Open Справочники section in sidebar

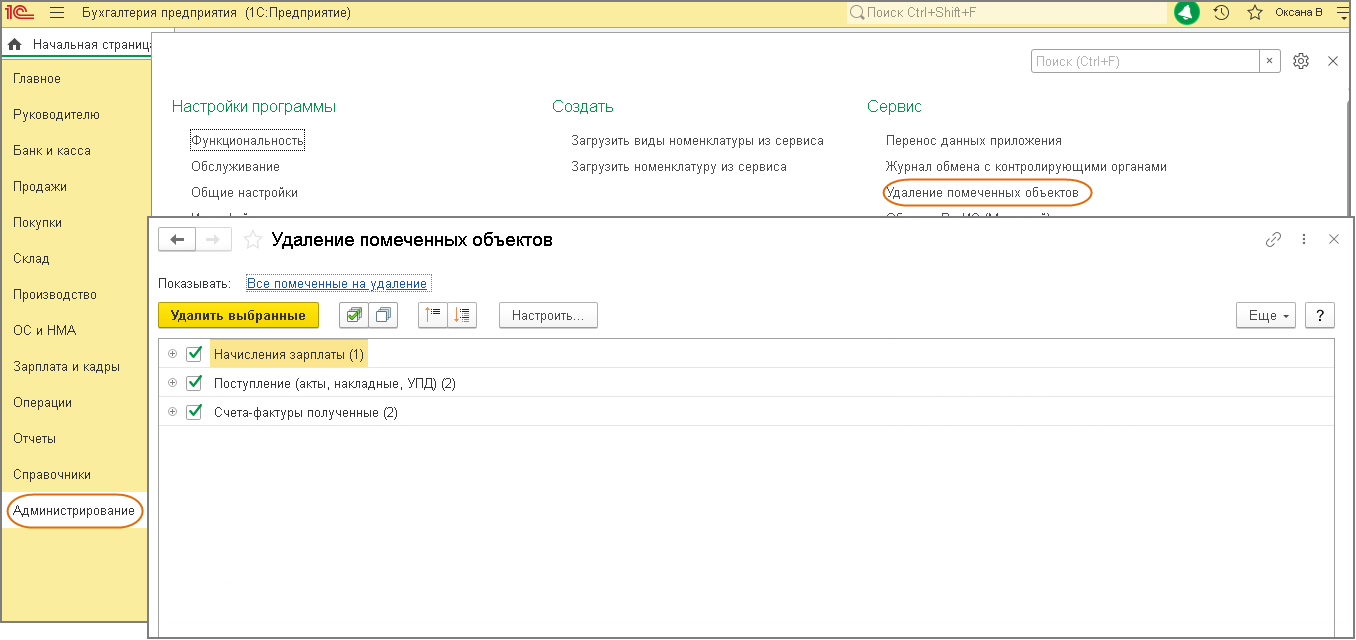pyautogui.click(x=52, y=475)
